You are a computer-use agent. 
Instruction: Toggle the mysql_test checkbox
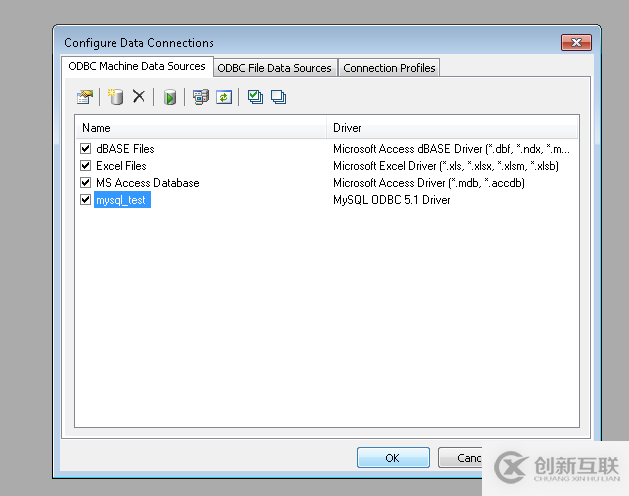tap(85, 199)
